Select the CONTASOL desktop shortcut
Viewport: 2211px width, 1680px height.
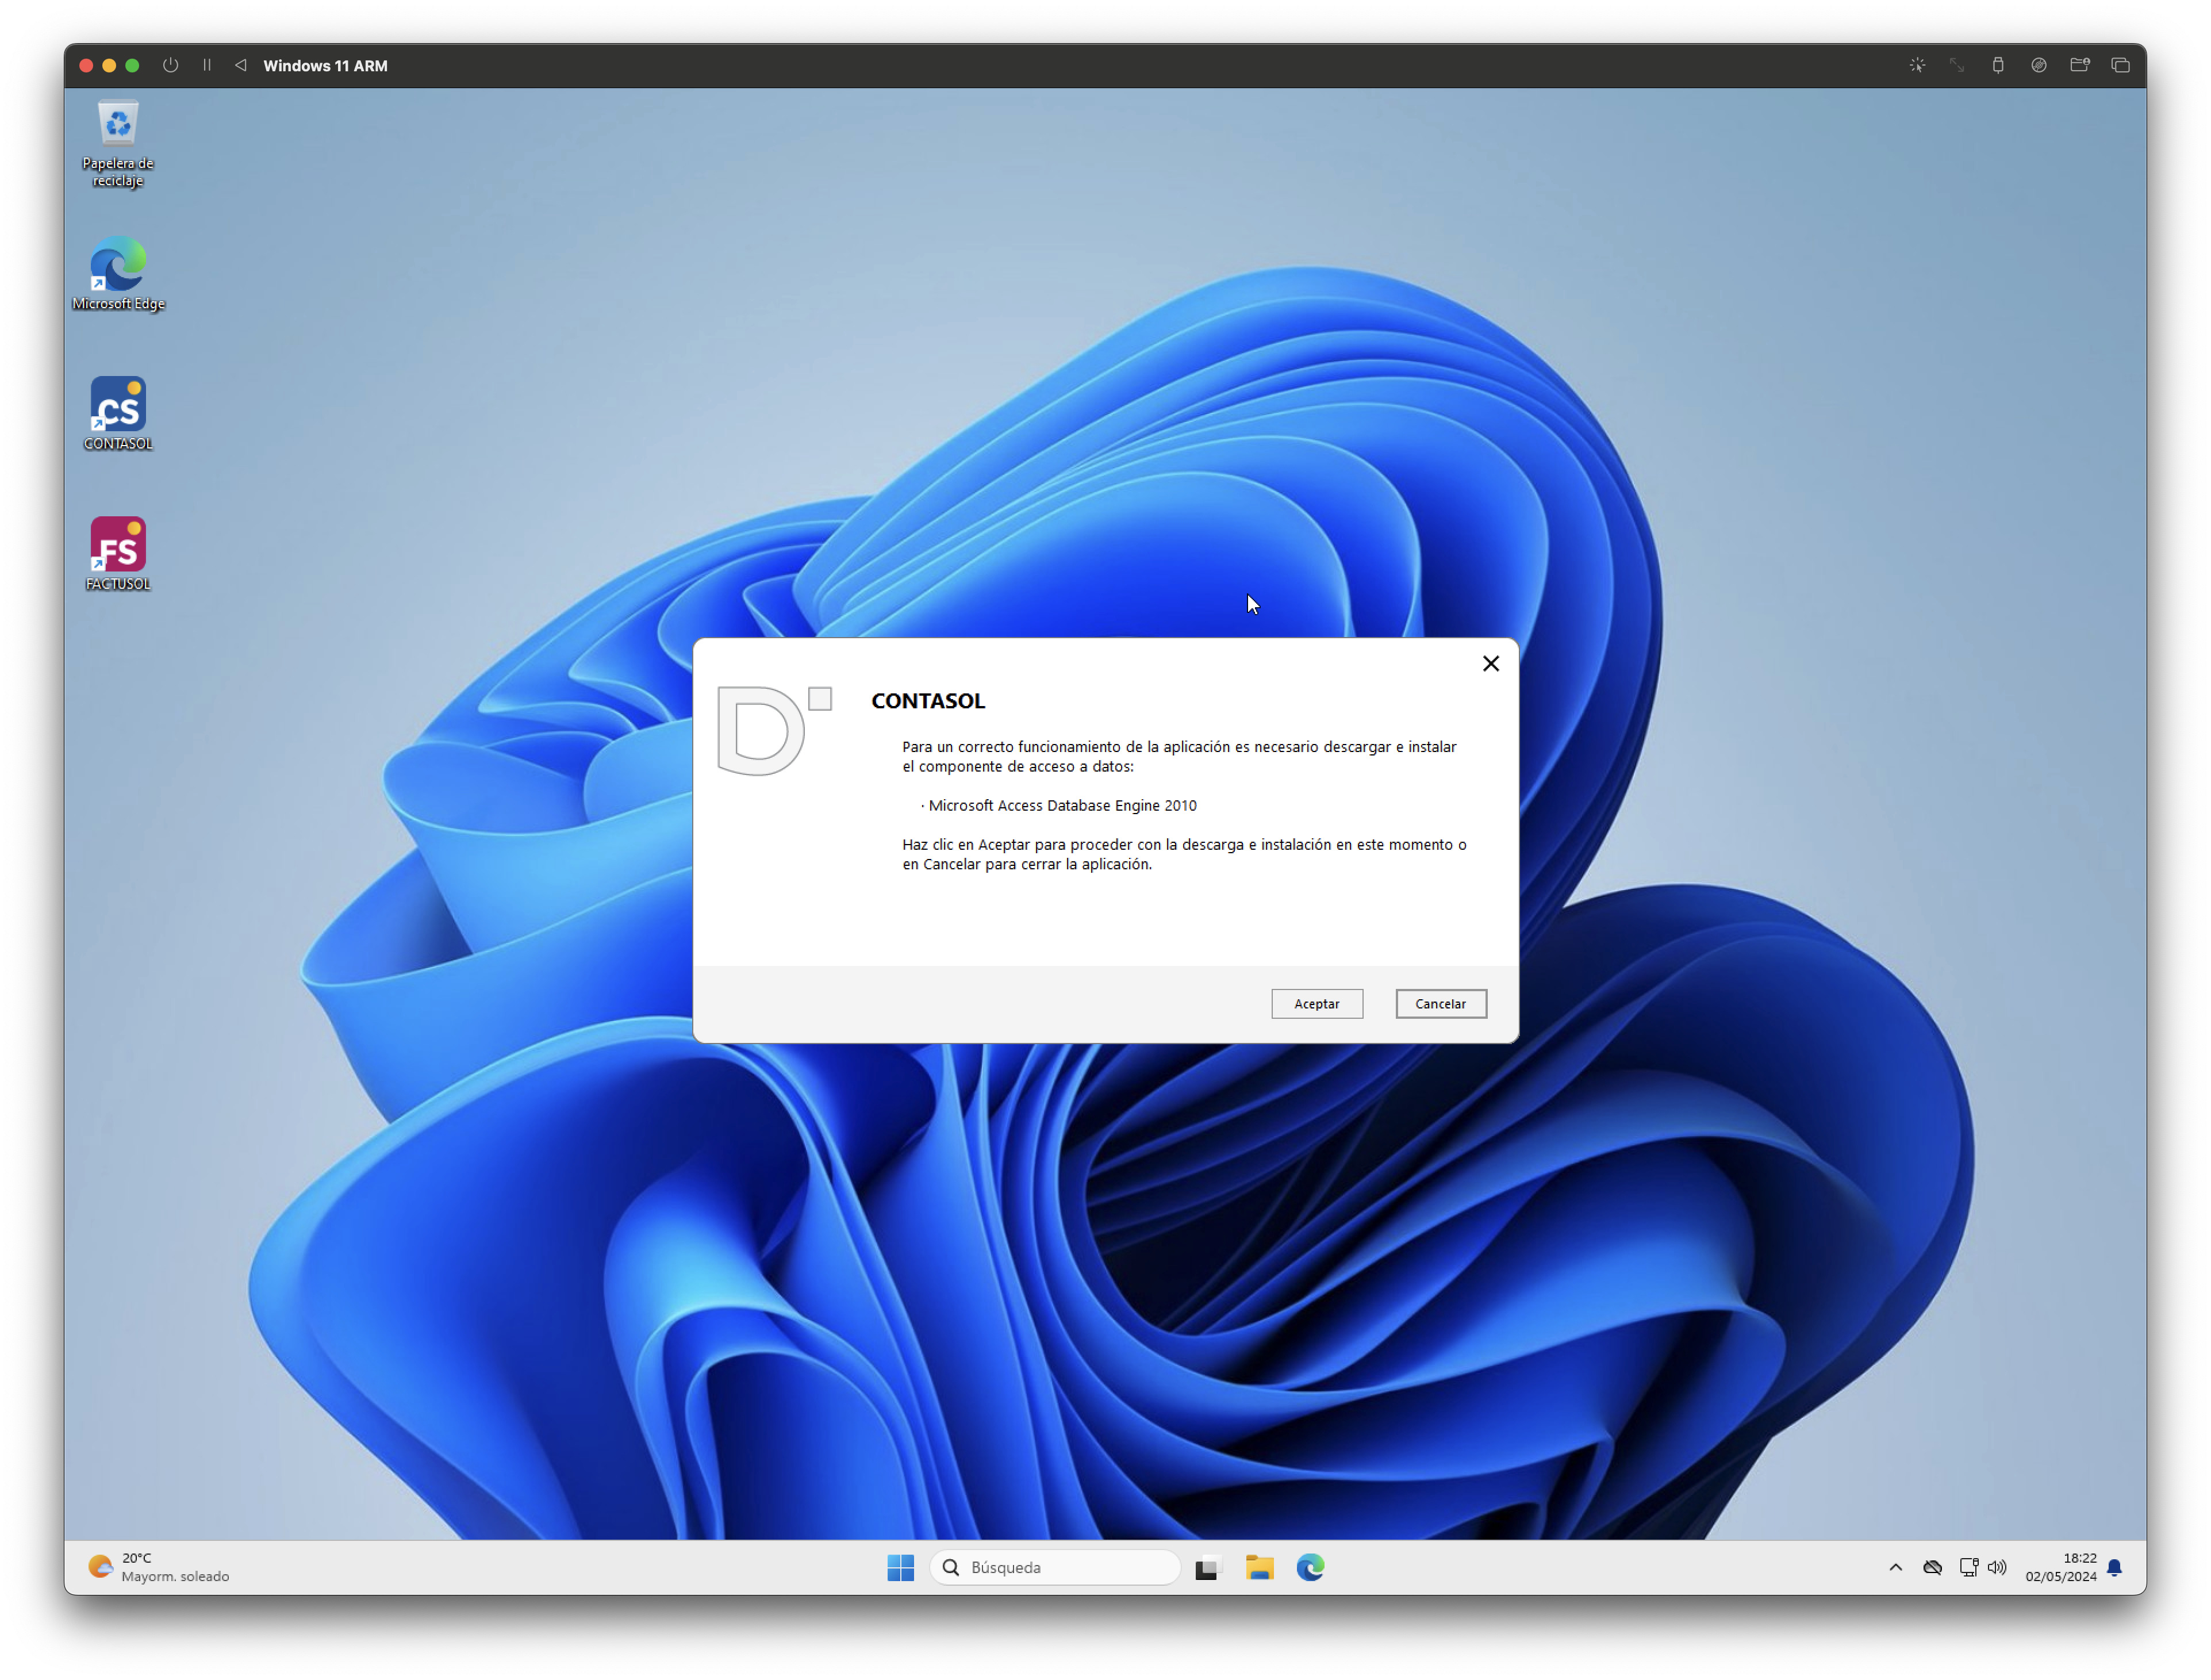click(x=118, y=413)
